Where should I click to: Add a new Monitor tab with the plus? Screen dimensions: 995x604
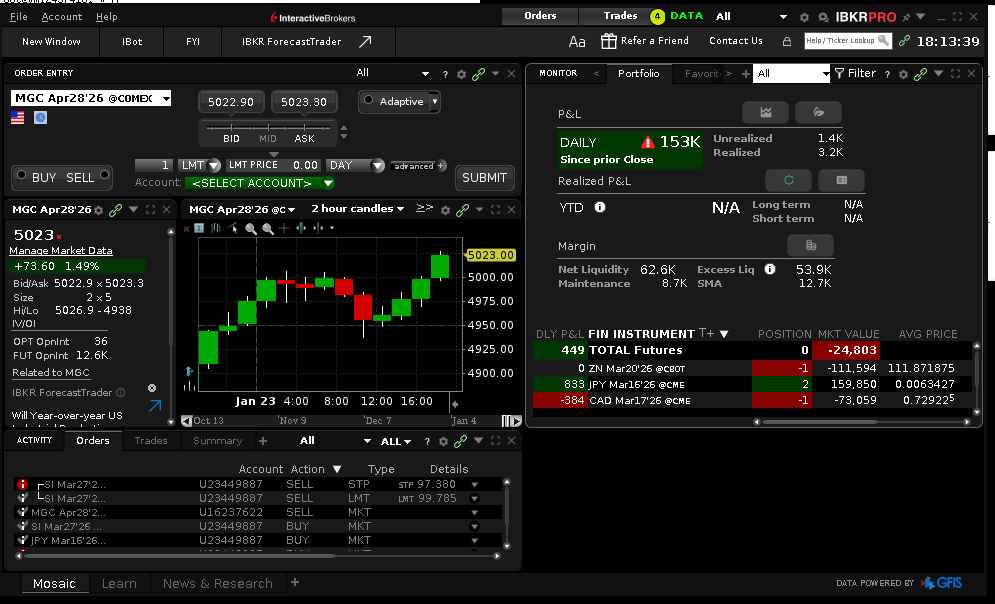point(746,74)
